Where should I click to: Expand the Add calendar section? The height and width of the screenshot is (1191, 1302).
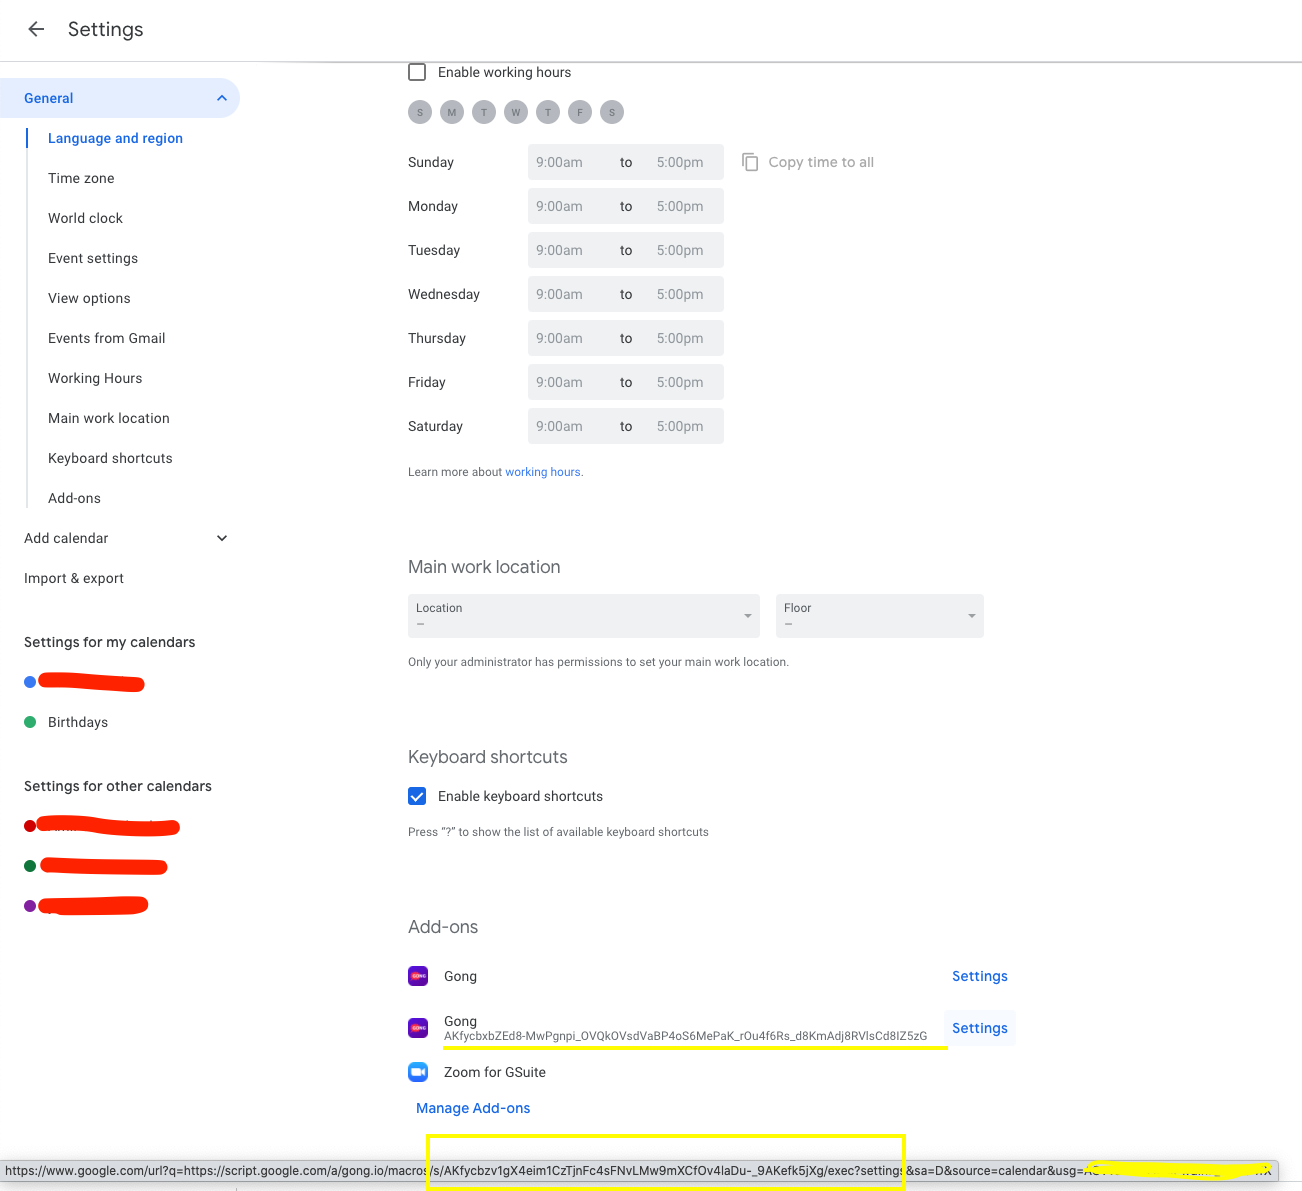pos(221,538)
